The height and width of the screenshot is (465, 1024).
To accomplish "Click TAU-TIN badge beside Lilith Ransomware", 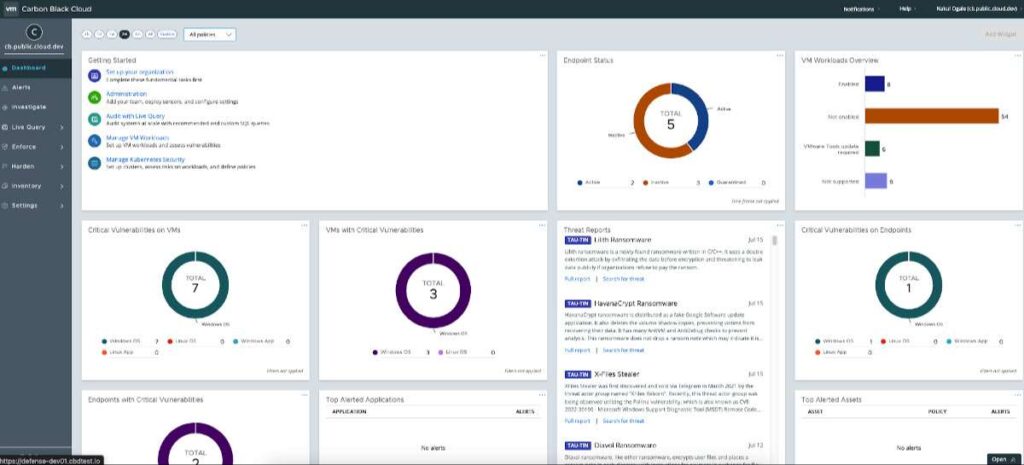I will click(577, 240).
